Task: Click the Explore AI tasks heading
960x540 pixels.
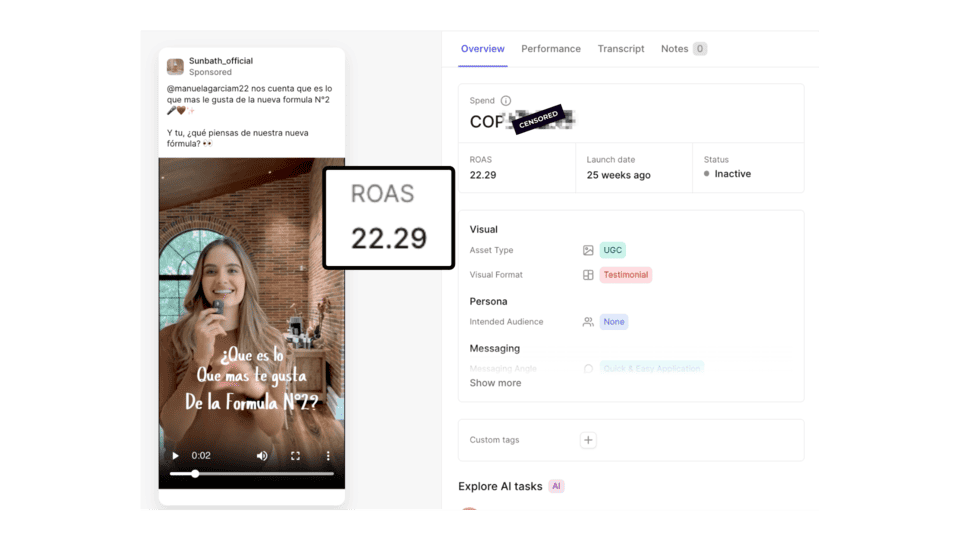Action: point(500,486)
